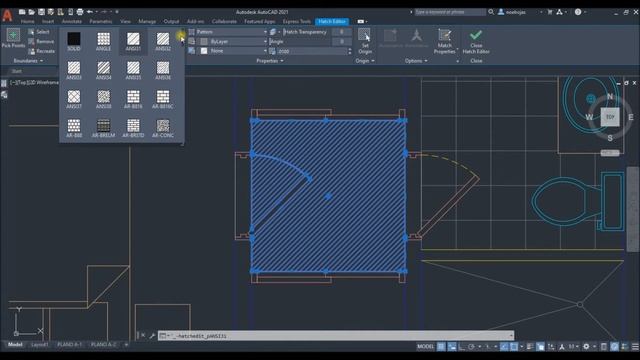This screenshot has height=360, width=640.
Task: Click the Save quick-access icon
Action: tap(41, 12)
